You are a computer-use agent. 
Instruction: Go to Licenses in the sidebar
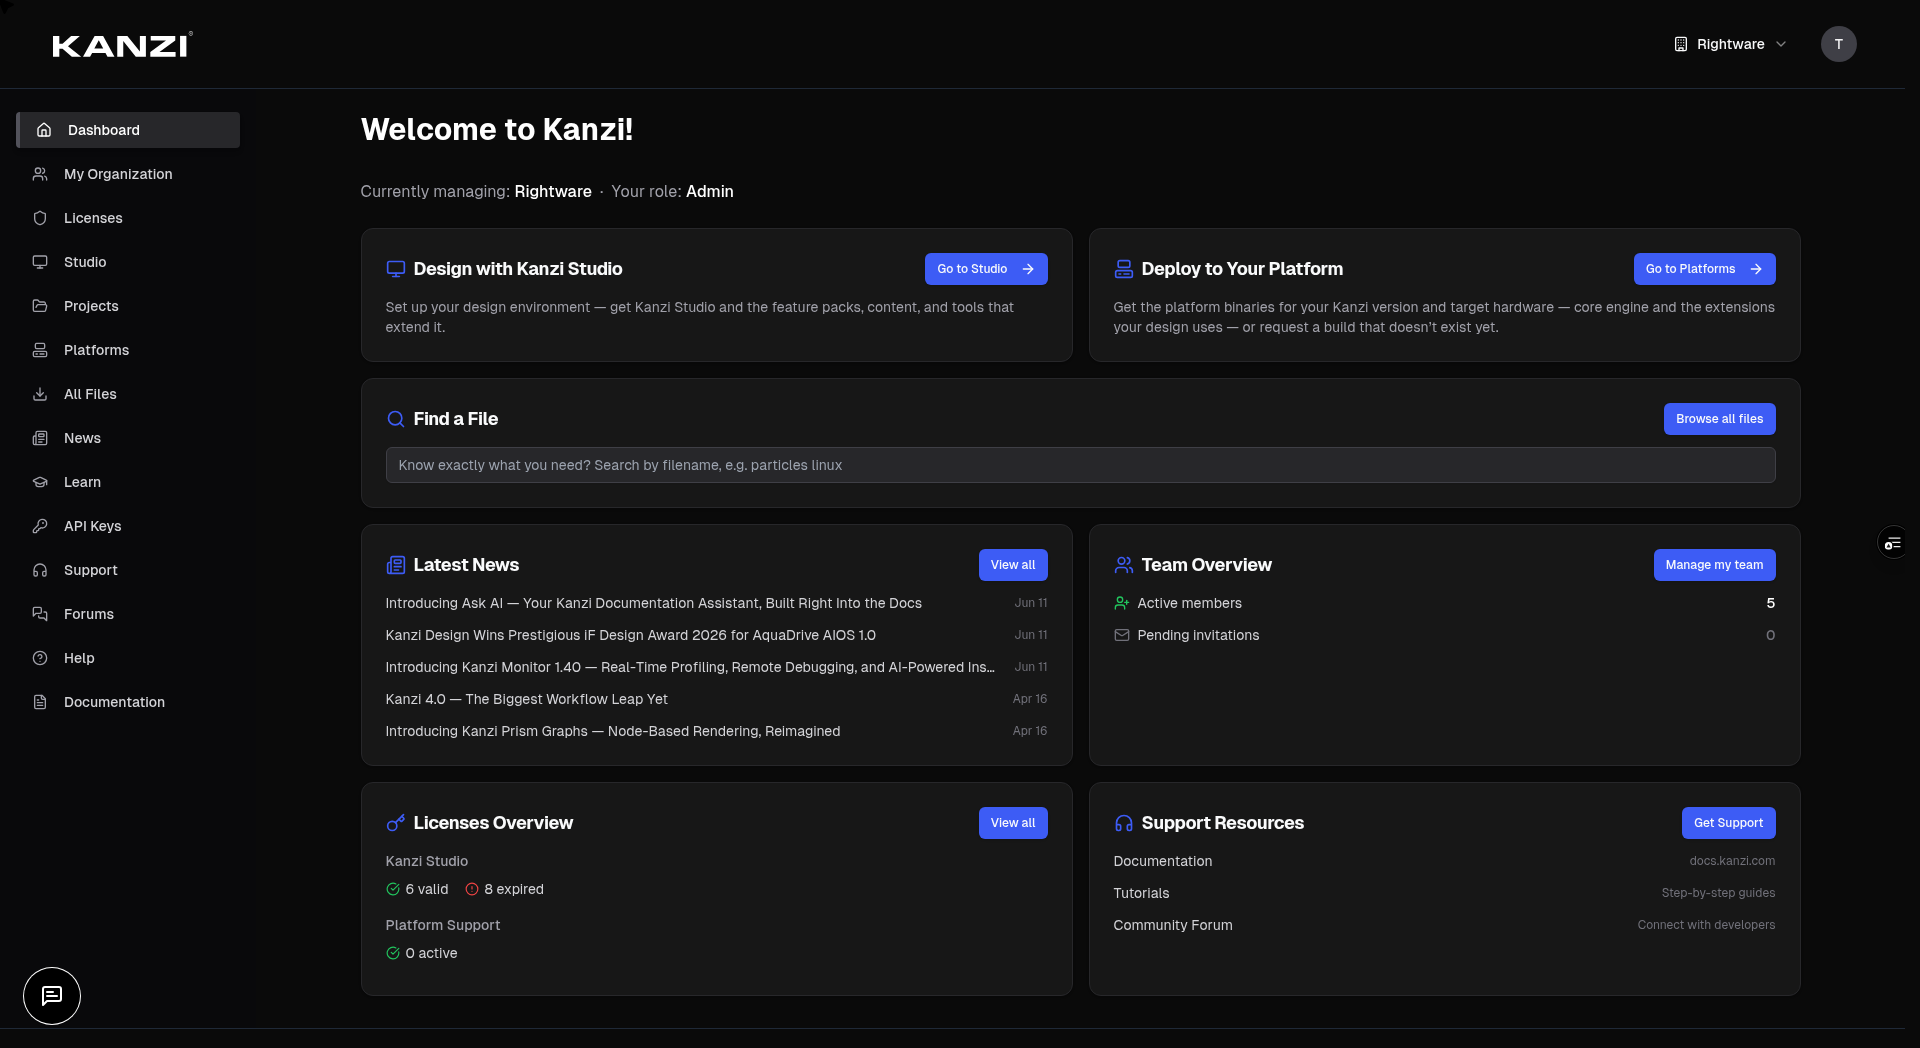(x=128, y=218)
